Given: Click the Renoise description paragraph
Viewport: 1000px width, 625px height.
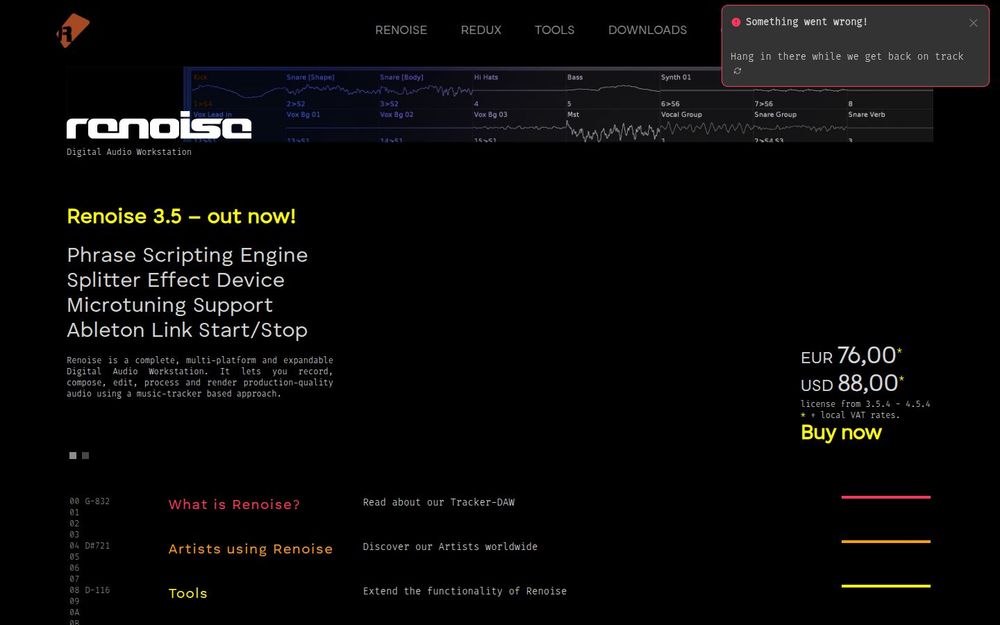Looking at the screenshot, I should coord(200,377).
